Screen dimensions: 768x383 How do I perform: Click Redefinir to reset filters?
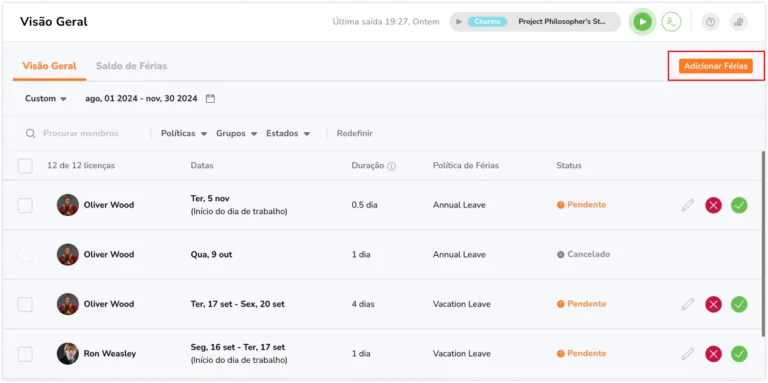pos(355,133)
